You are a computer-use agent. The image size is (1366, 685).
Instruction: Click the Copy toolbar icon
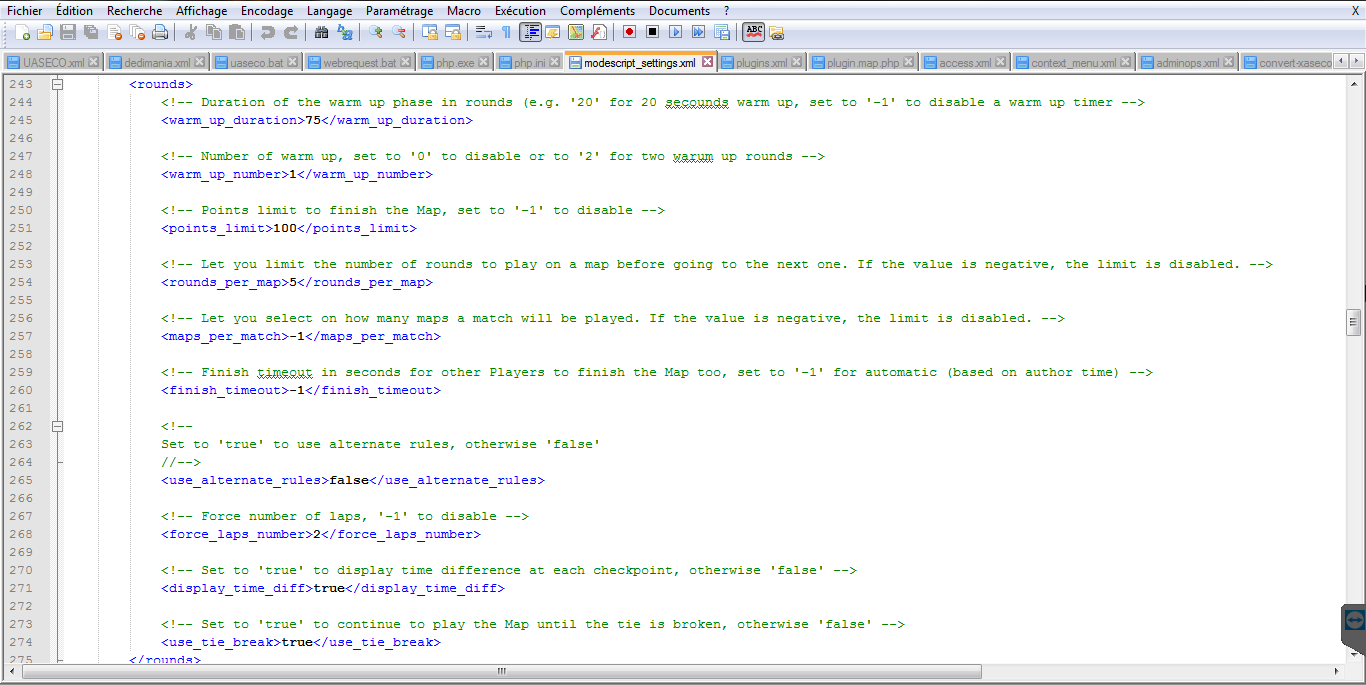coord(213,32)
